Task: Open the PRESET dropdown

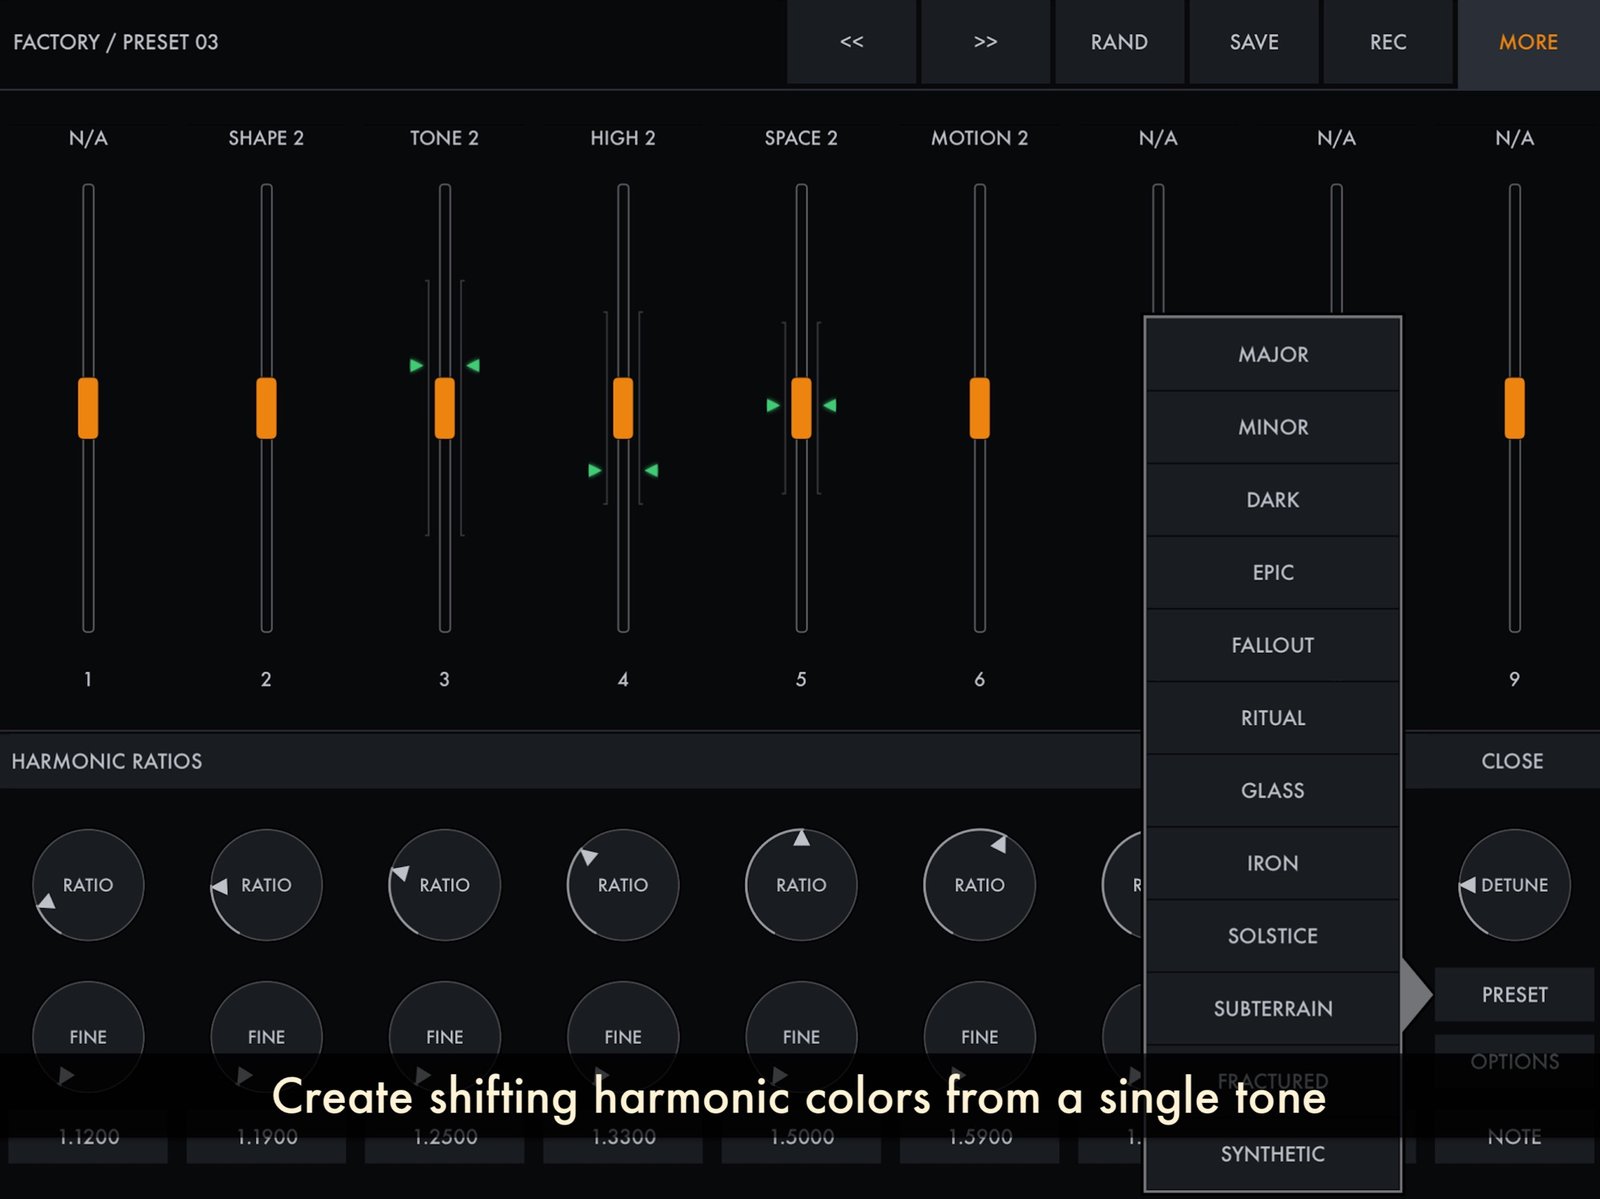Action: click(x=1514, y=995)
